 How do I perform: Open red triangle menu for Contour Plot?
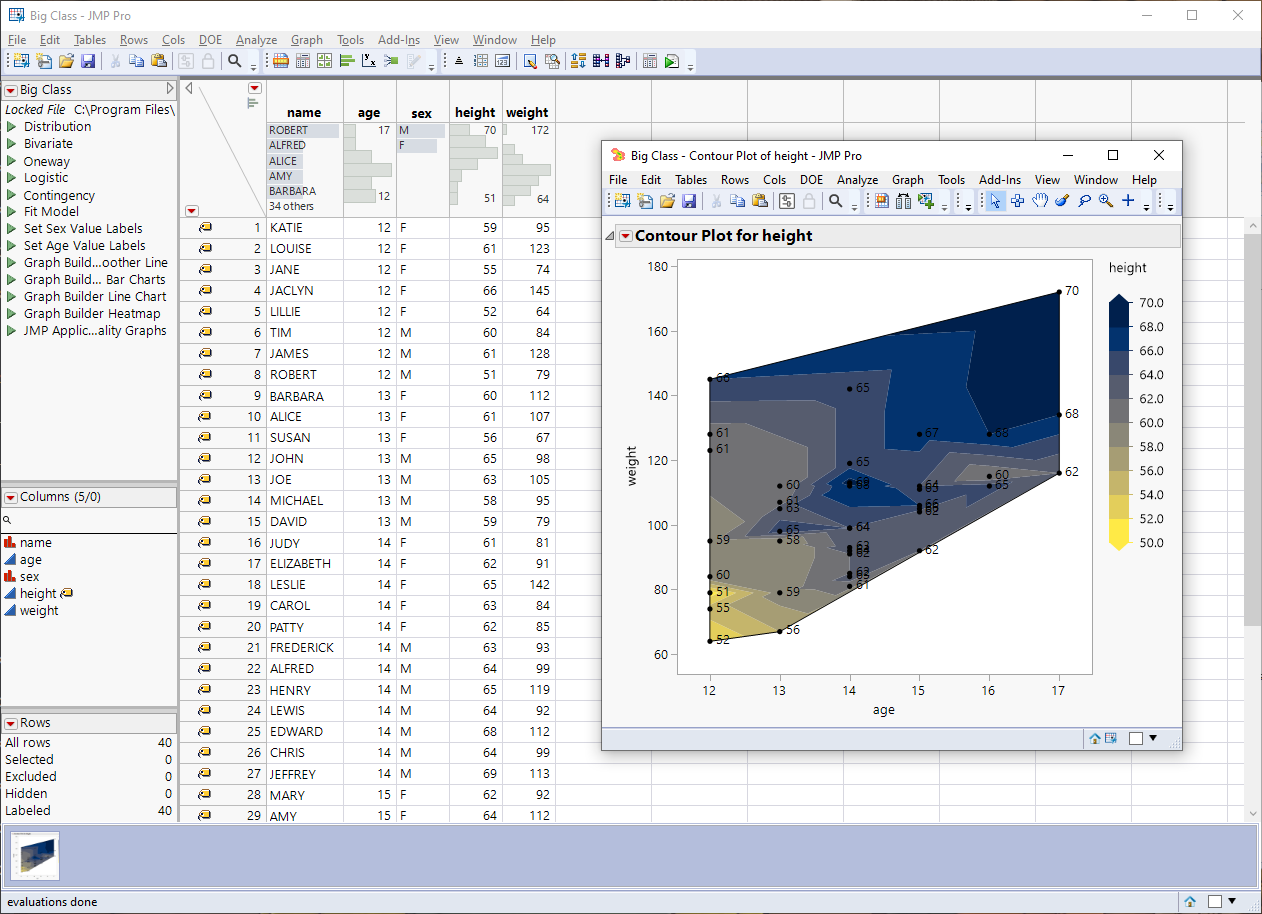[625, 236]
